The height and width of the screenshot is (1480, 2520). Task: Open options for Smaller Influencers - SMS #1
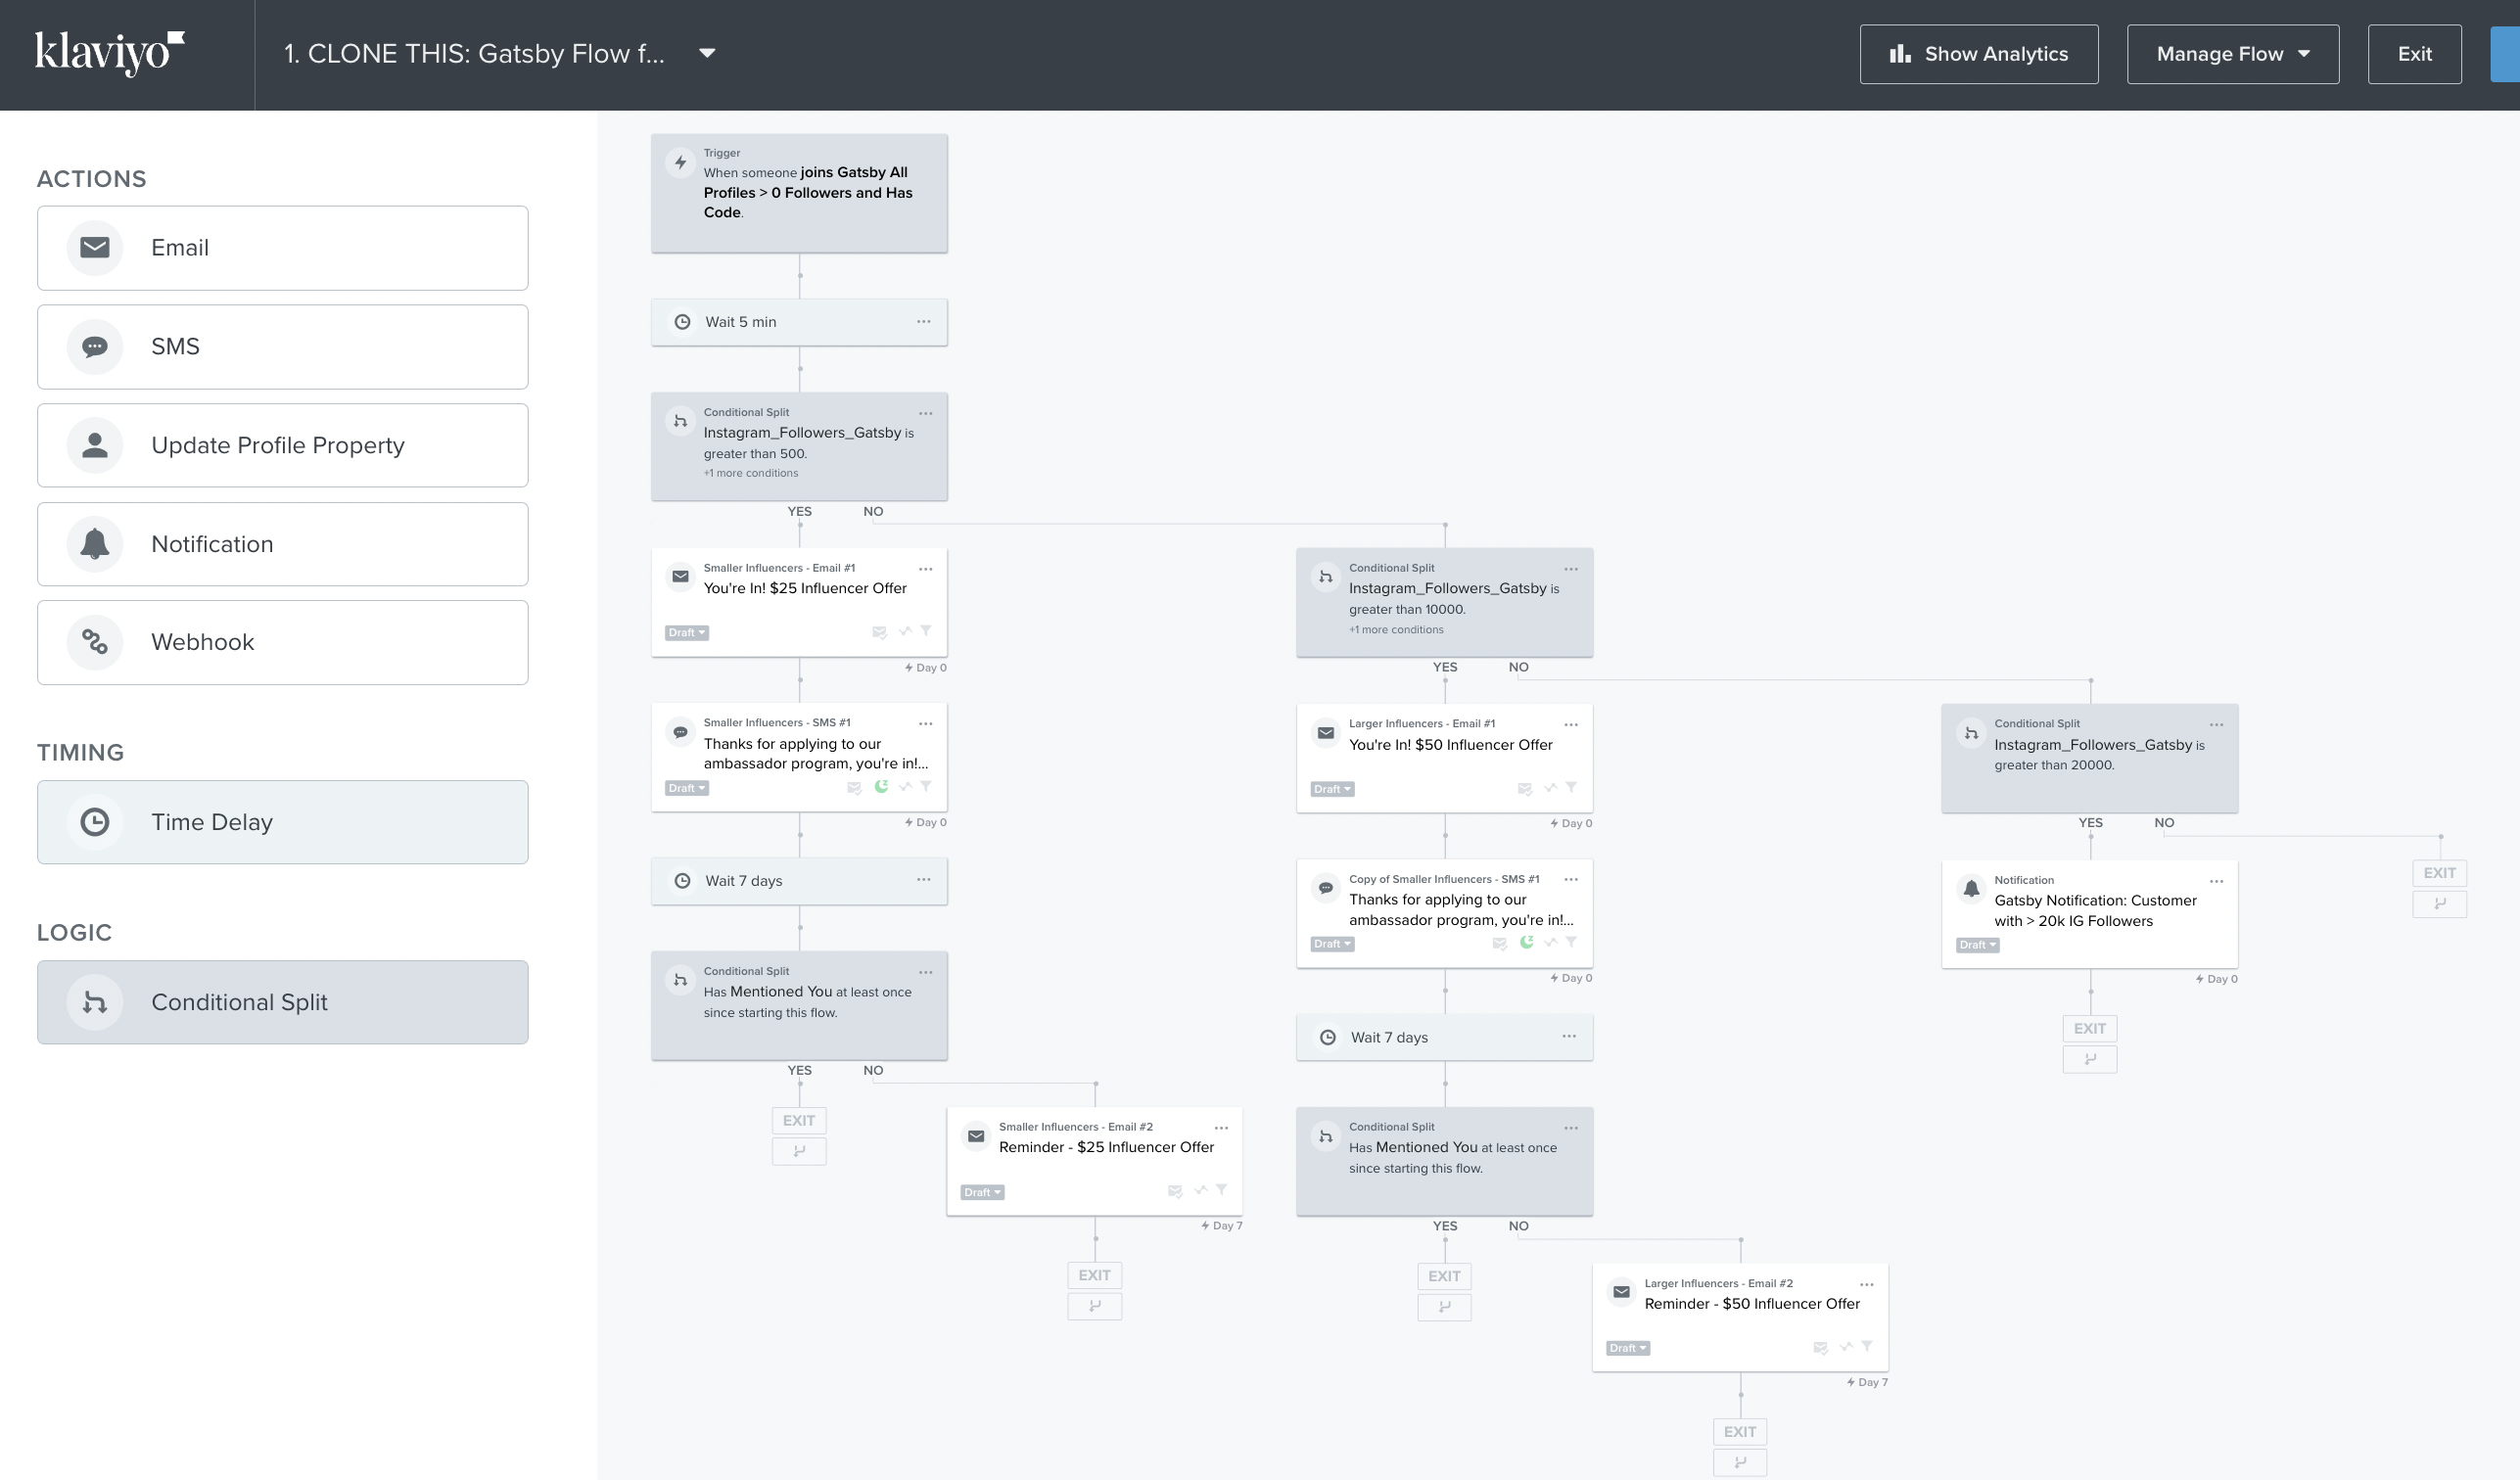click(x=926, y=724)
